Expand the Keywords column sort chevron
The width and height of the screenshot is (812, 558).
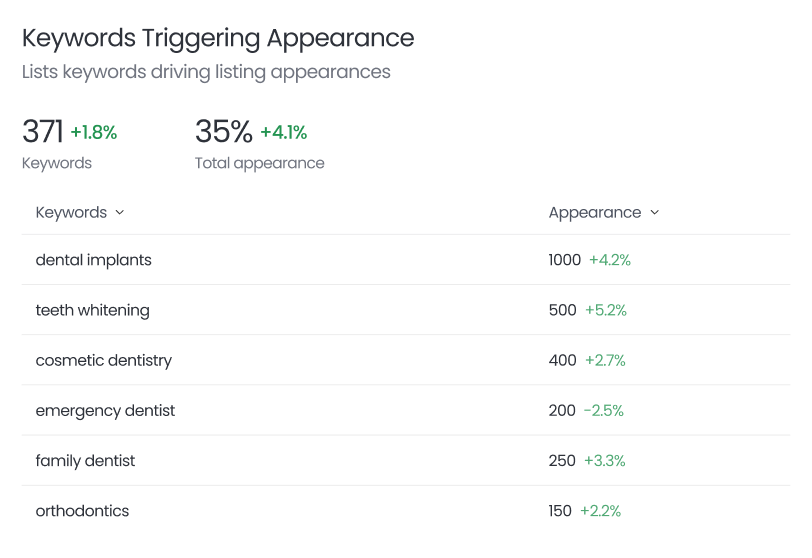[120, 212]
